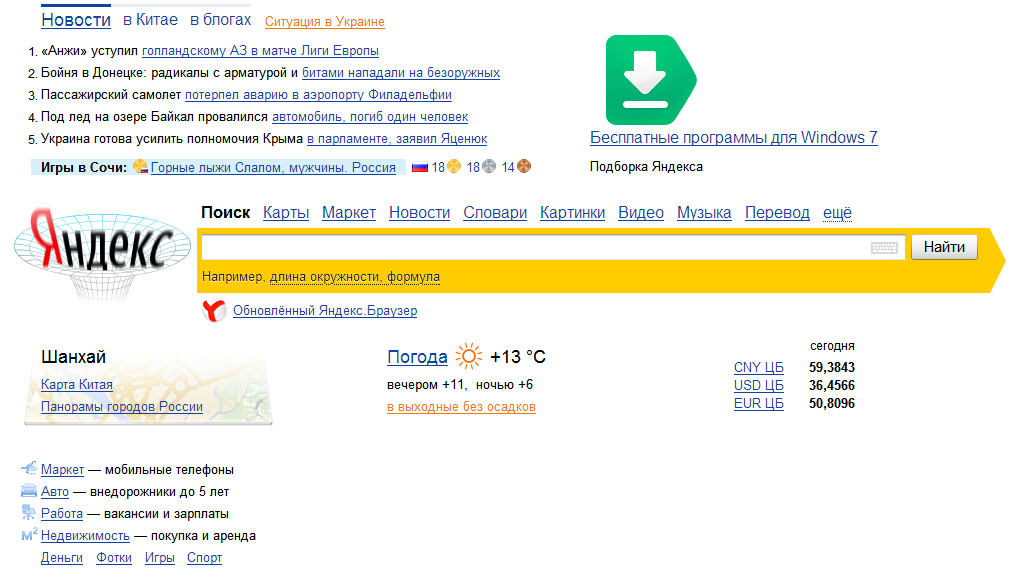The height and width of the screenshot is (572, 1023).
Task: Open the Деньги link
Action: pyautogui.click(x=61, y=558)
